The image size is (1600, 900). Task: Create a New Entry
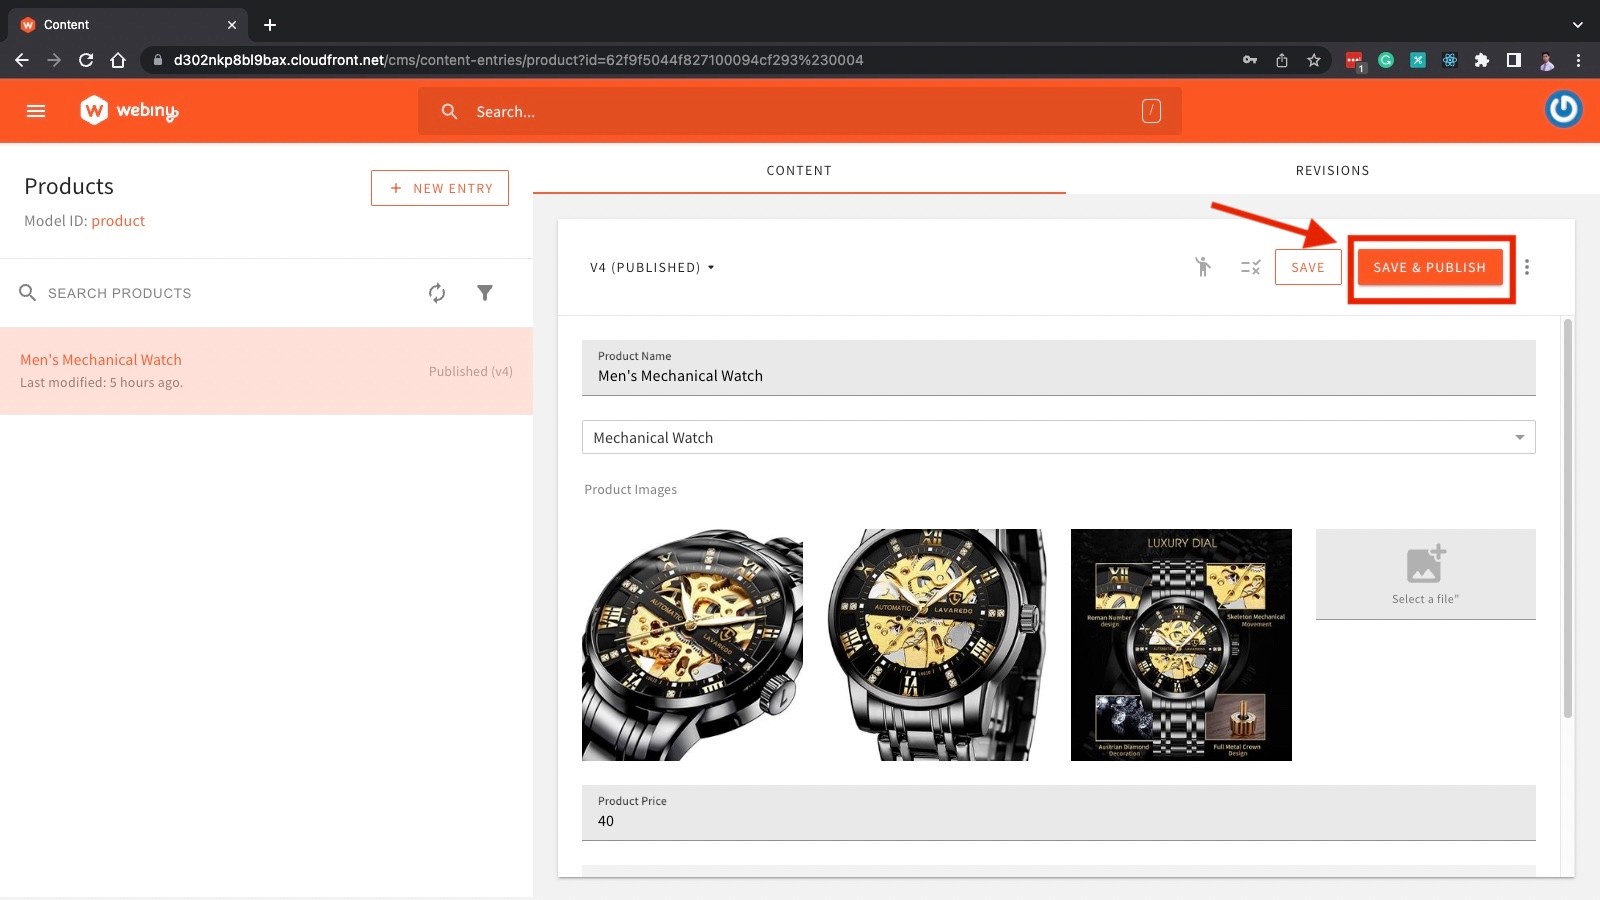[440, 187]
